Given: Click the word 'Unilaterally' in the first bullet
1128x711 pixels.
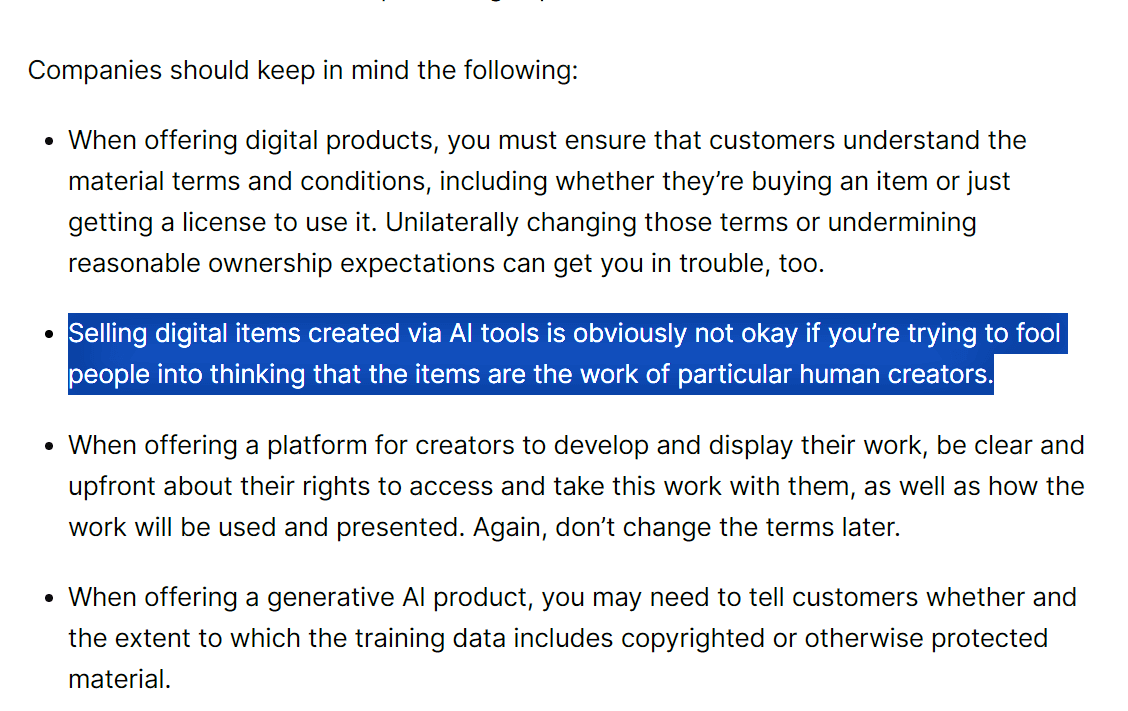Looking at the screenshot, I should (451, 222).
